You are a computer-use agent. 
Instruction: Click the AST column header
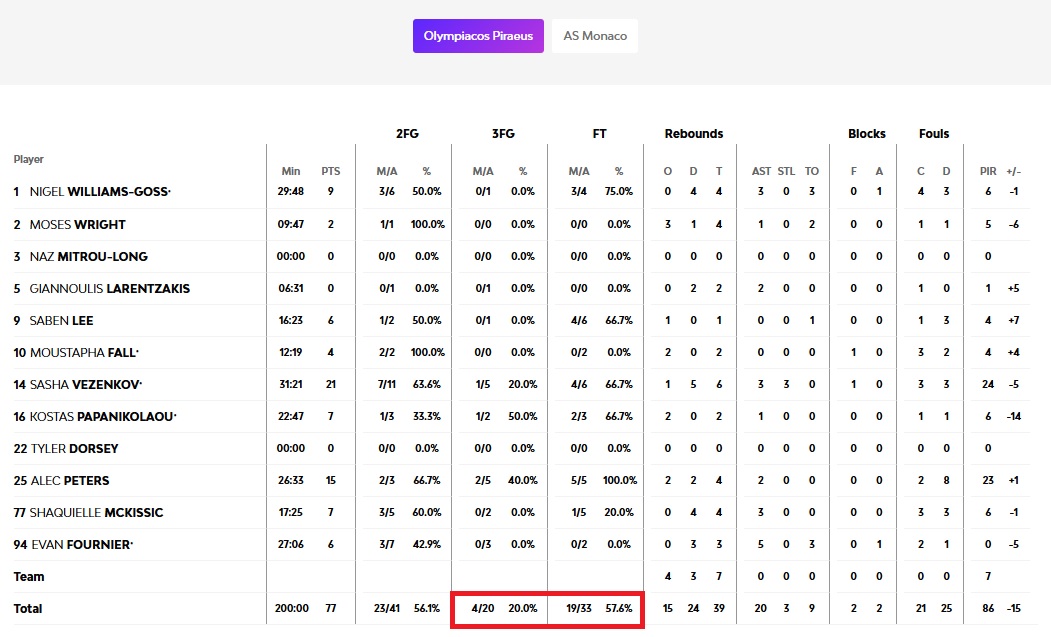(761, 171)
